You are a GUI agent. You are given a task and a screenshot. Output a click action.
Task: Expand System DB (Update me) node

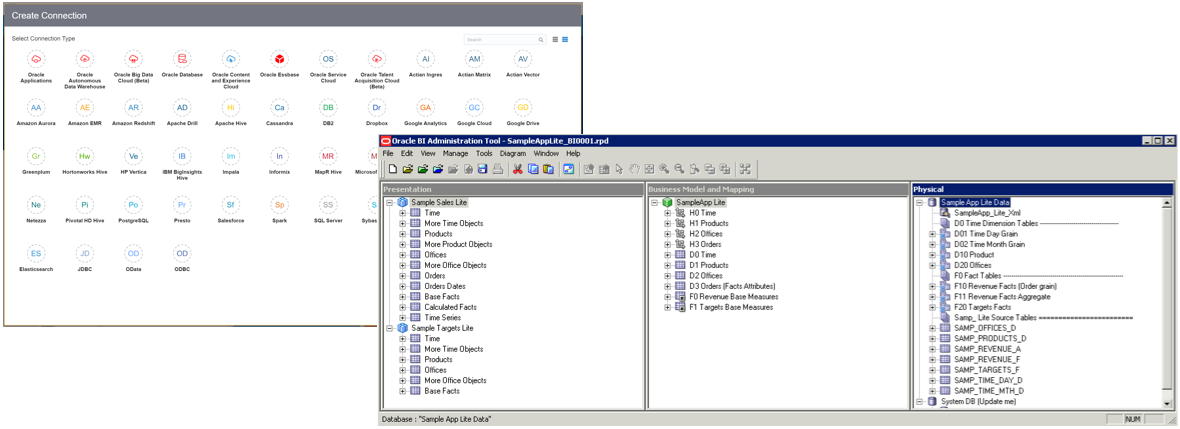[x=920, y=402]
